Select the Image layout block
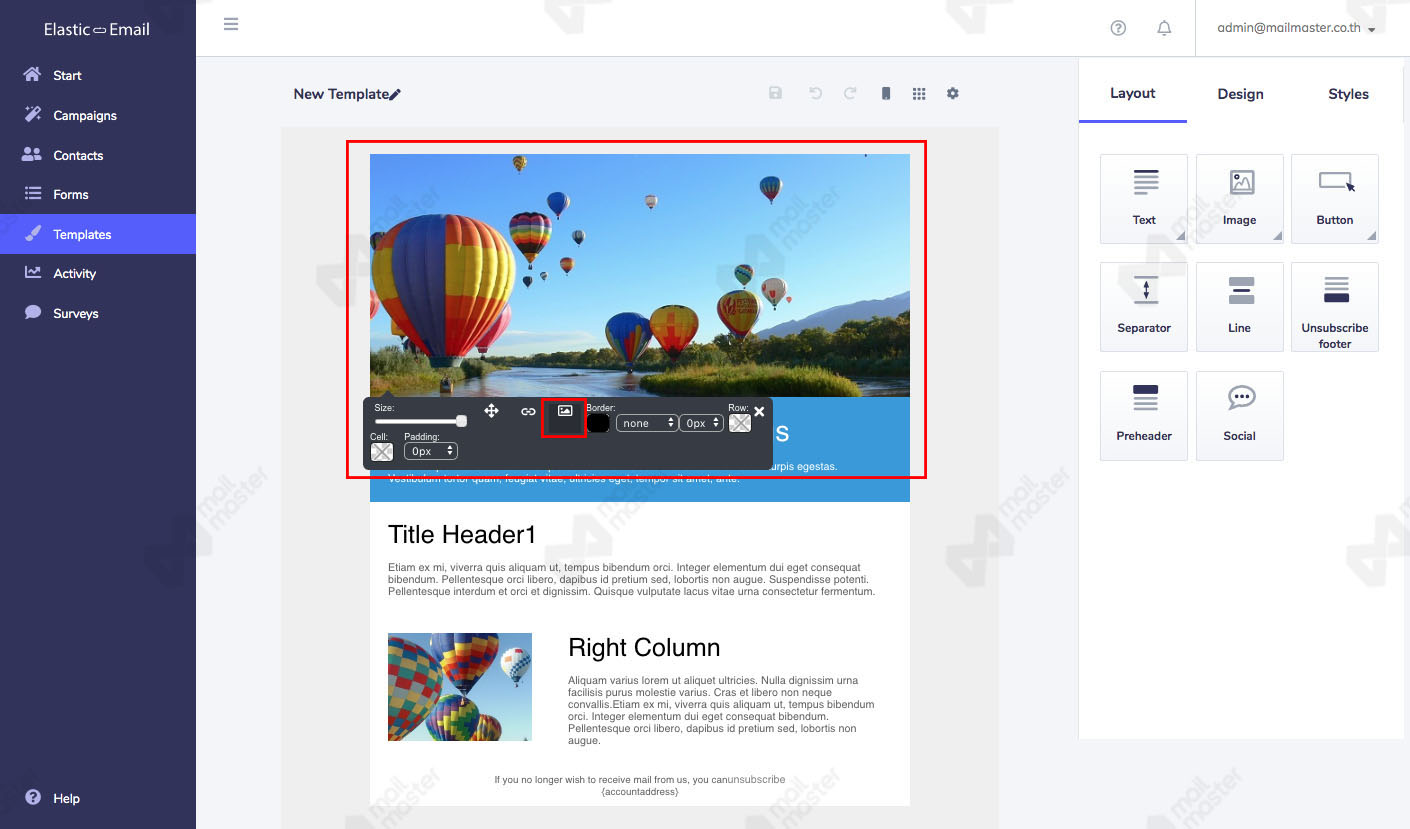 [x=1240, y=199]
